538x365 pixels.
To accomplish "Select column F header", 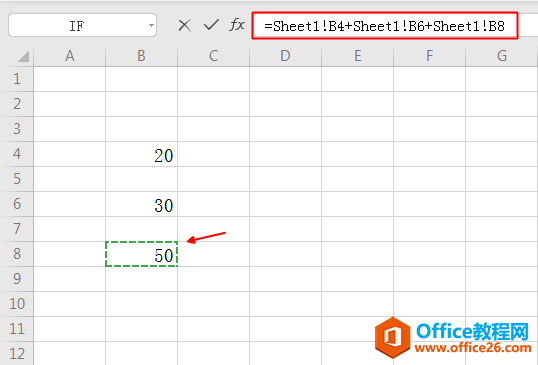I will point(430,56).
